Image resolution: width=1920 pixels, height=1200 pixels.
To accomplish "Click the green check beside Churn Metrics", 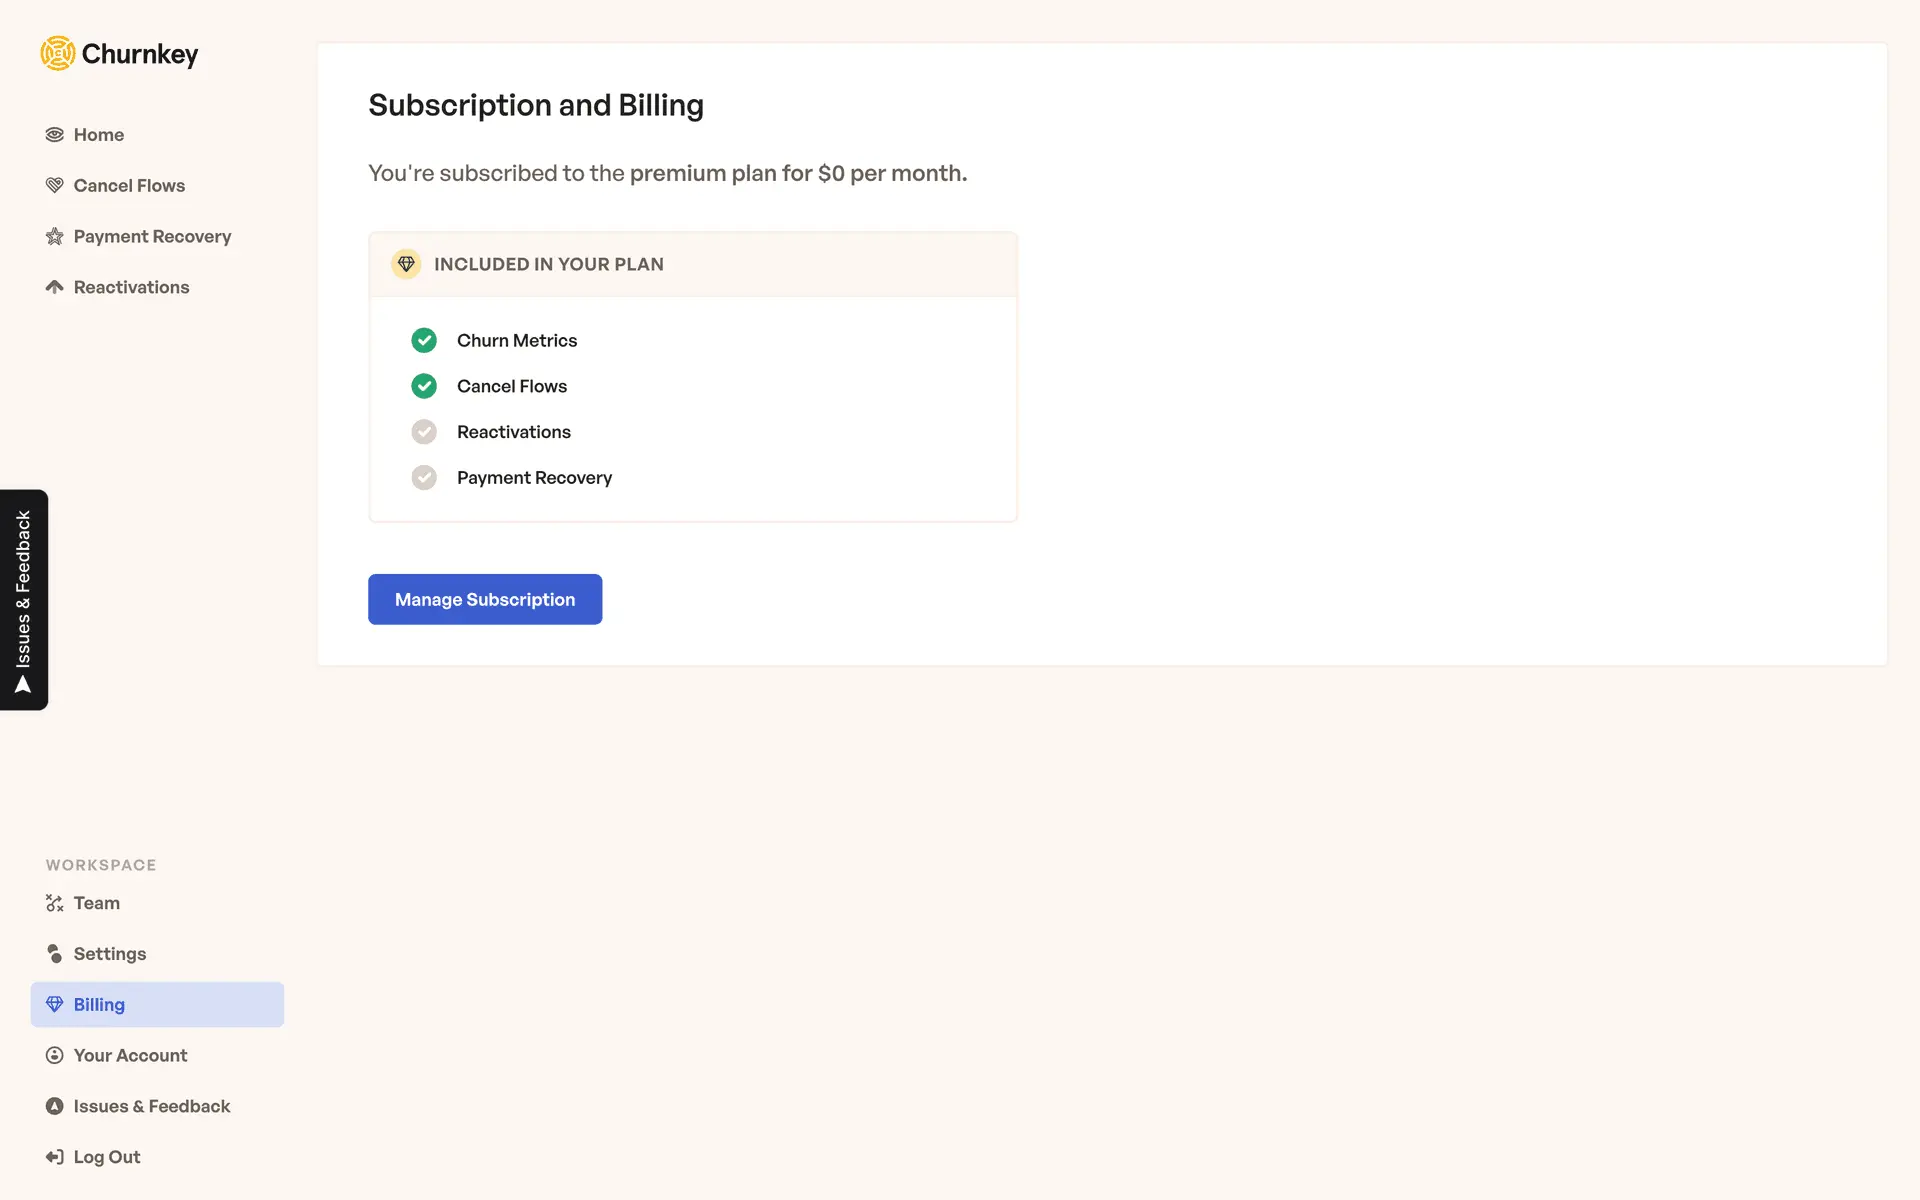I will pyautogui.click(x=424, y=341).
